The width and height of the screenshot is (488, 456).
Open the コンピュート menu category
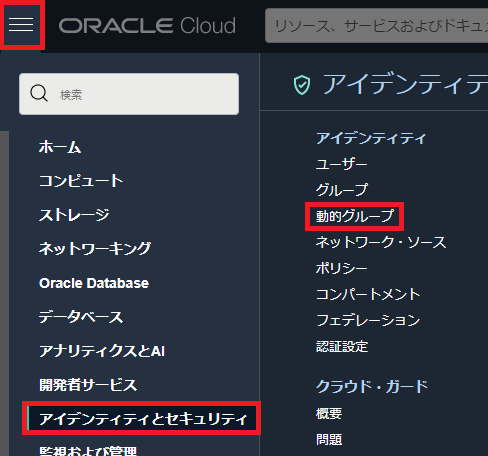(81, 181)
